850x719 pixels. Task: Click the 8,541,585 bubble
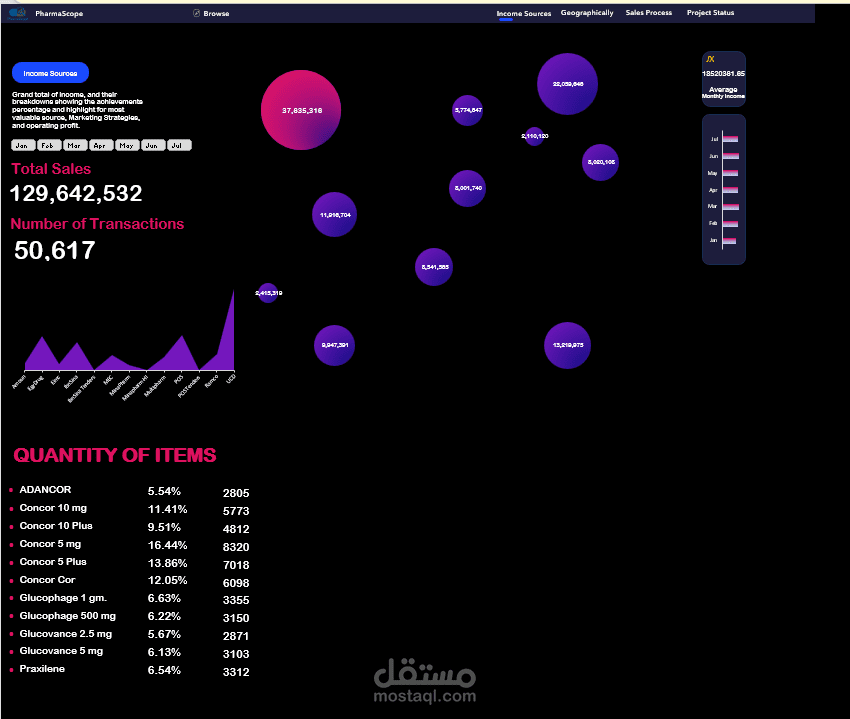(x=434, y=267)
